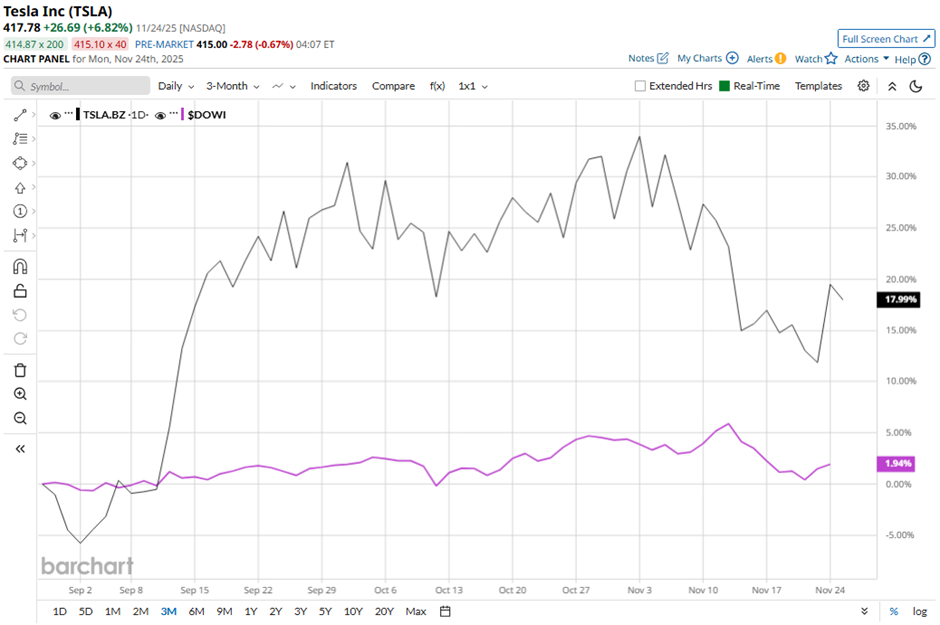Select the Max time range

(x=415, y=611)
